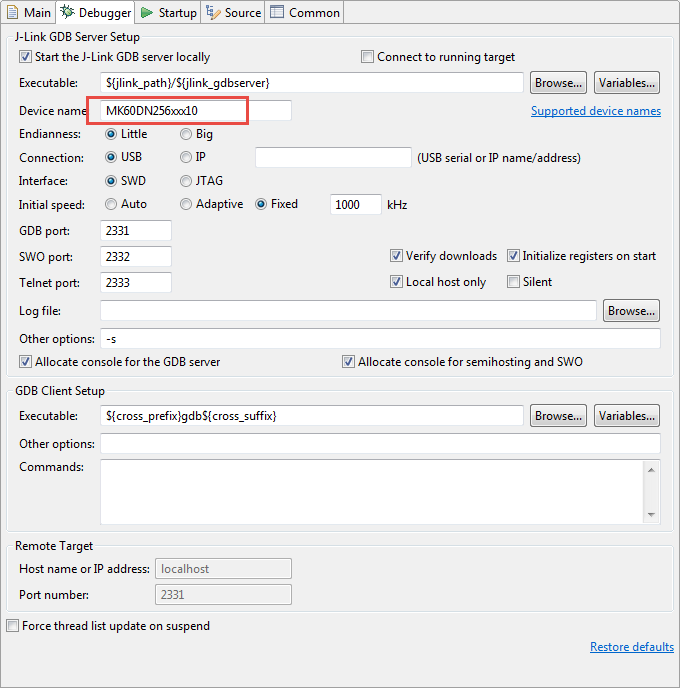The image size is (680, 688).
Task: Click the Device name input field
Action: (196, 110)
